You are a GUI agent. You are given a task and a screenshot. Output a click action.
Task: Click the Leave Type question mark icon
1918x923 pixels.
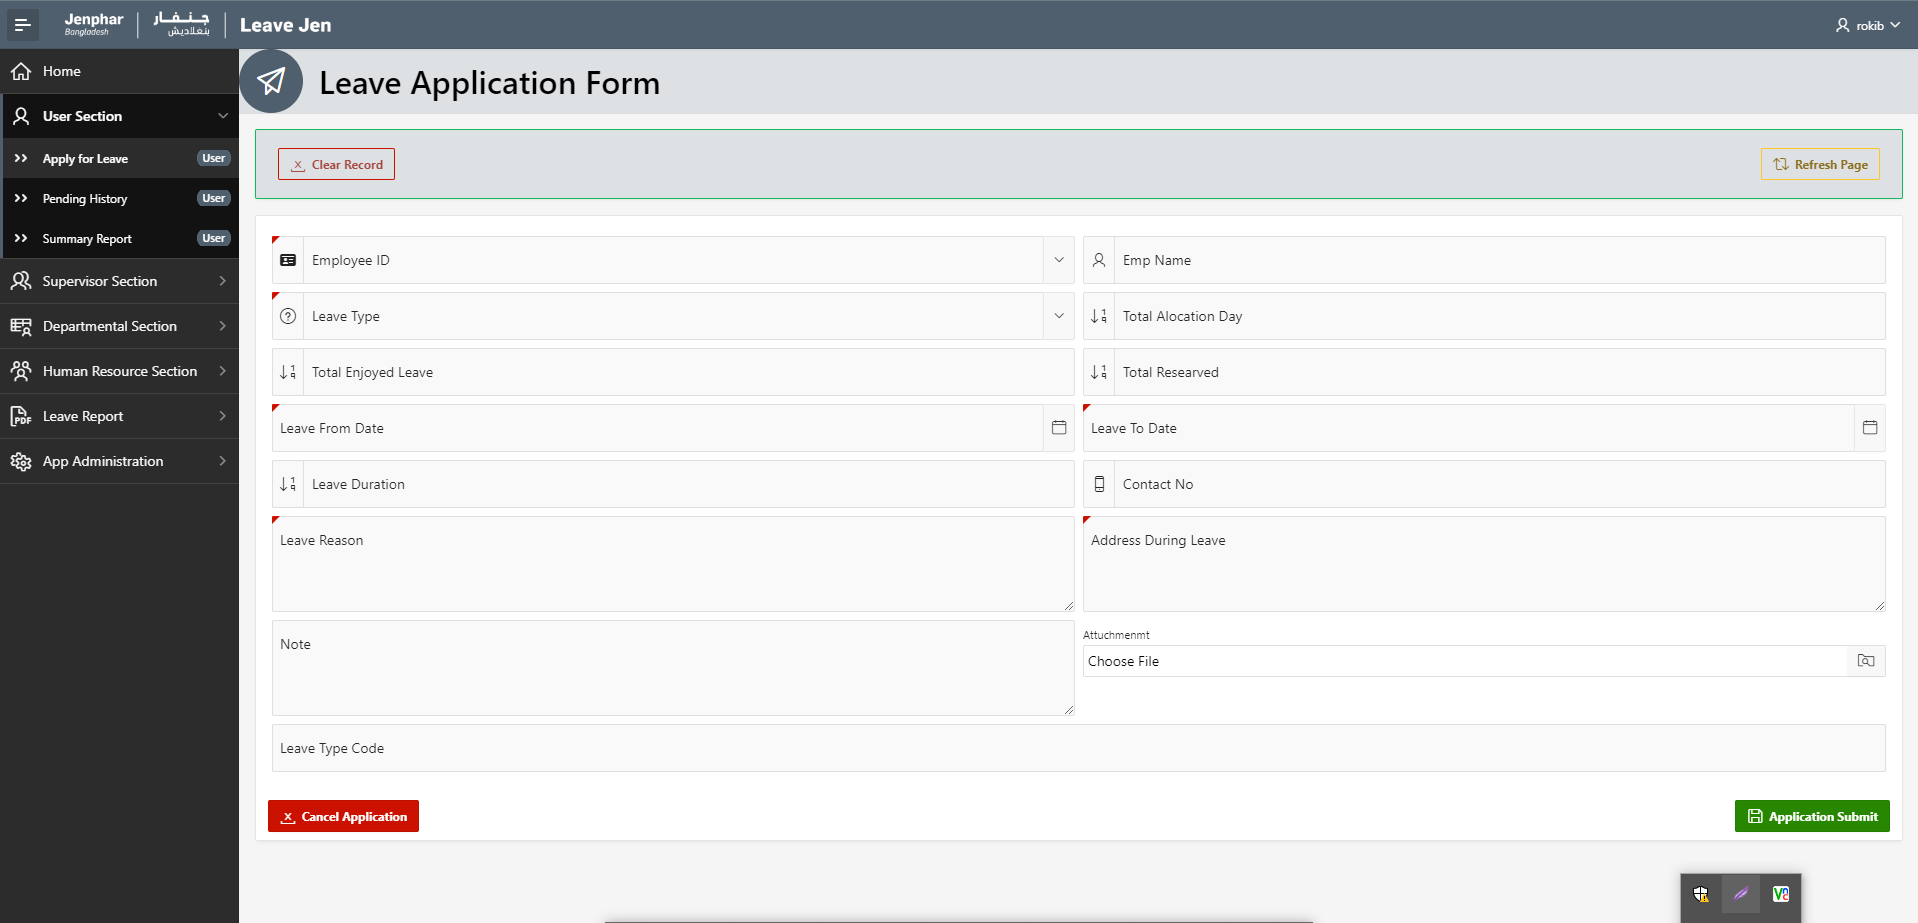tap(288, 316)
